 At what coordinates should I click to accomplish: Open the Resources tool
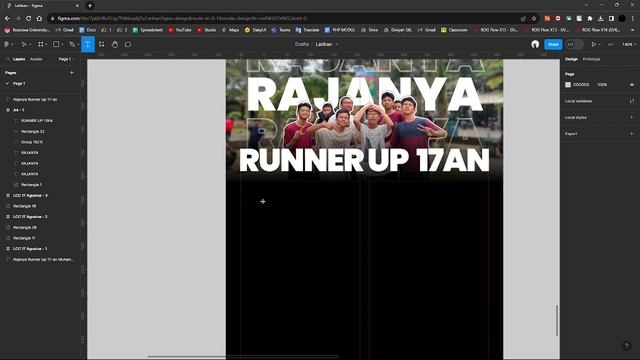pyautogui.click(x=102, y=44)
